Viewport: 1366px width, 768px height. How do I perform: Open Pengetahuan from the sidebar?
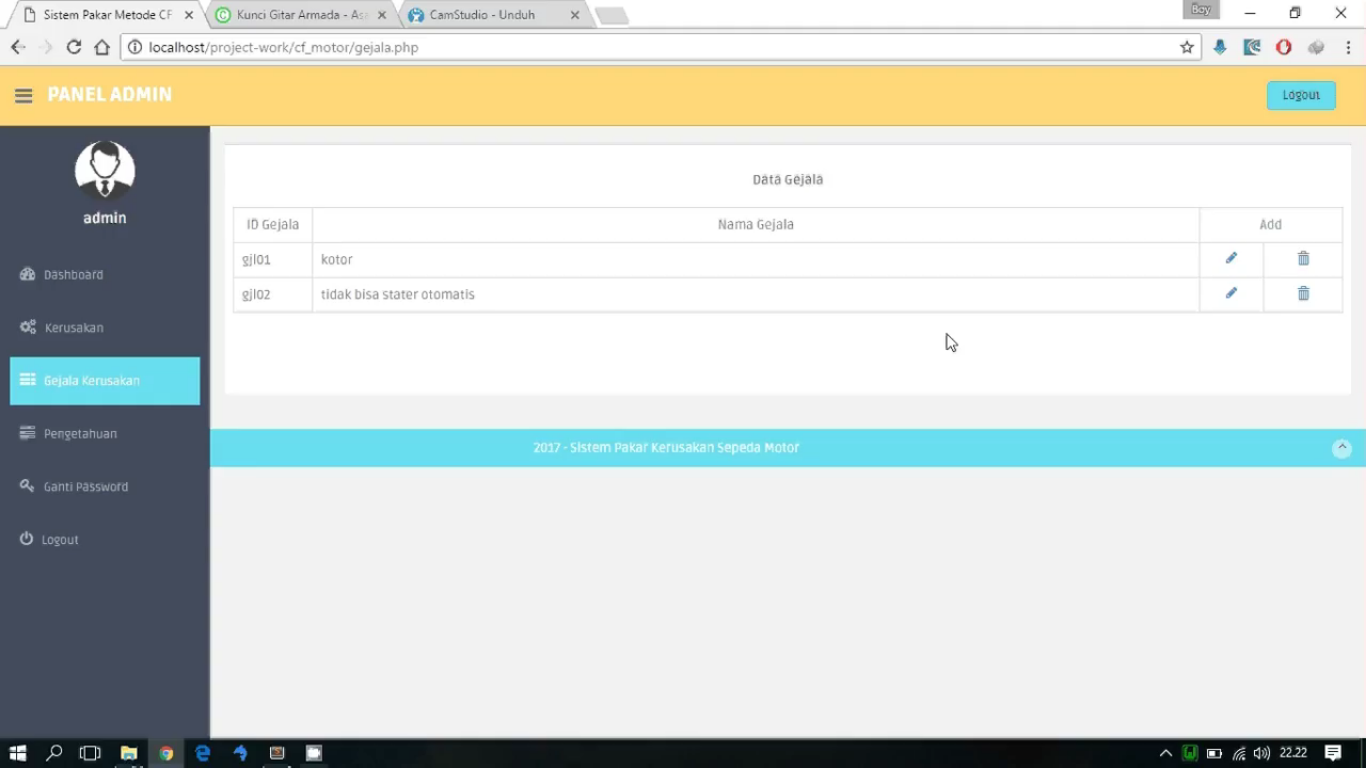pyautogui.click(x=80, y=434)
